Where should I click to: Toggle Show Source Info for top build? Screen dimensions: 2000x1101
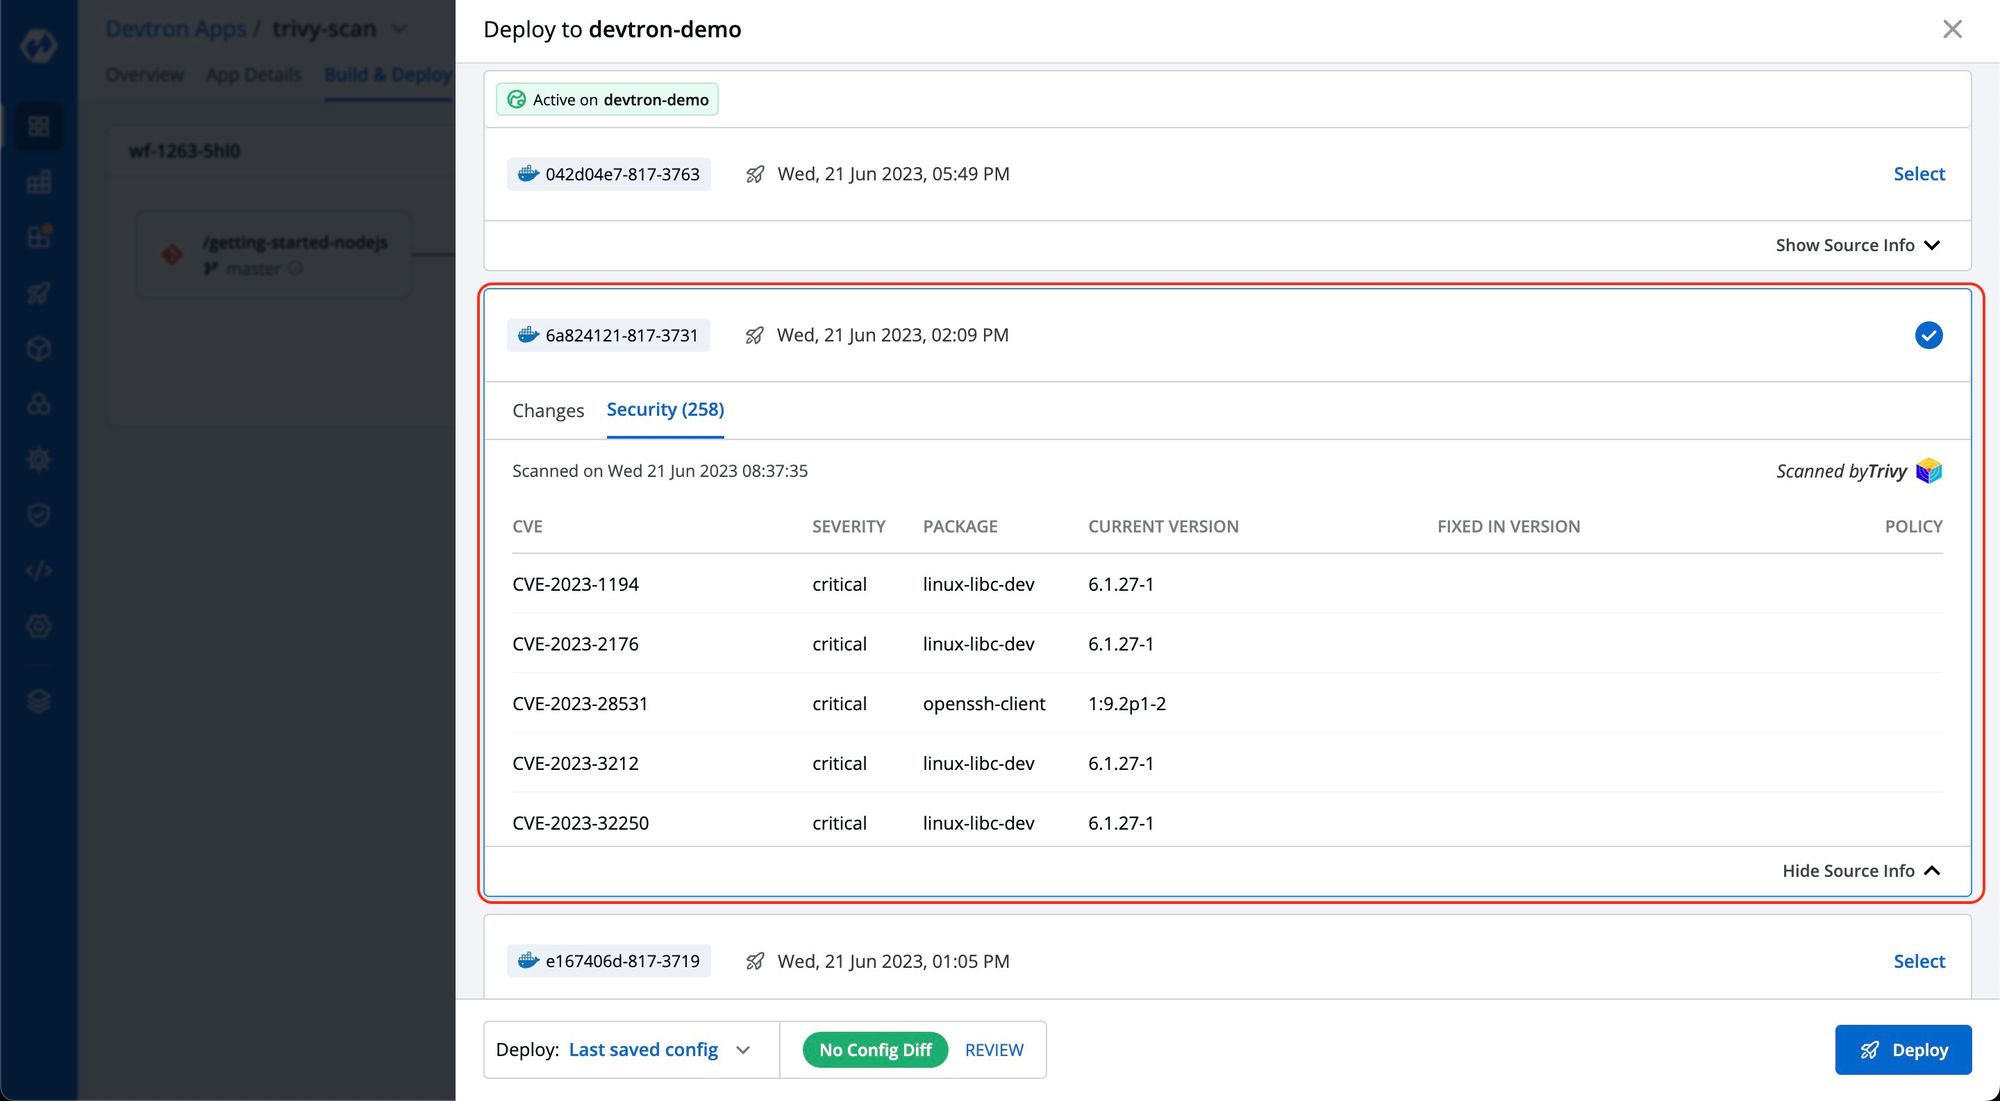pyautogui.click(x=1858, y=244)
